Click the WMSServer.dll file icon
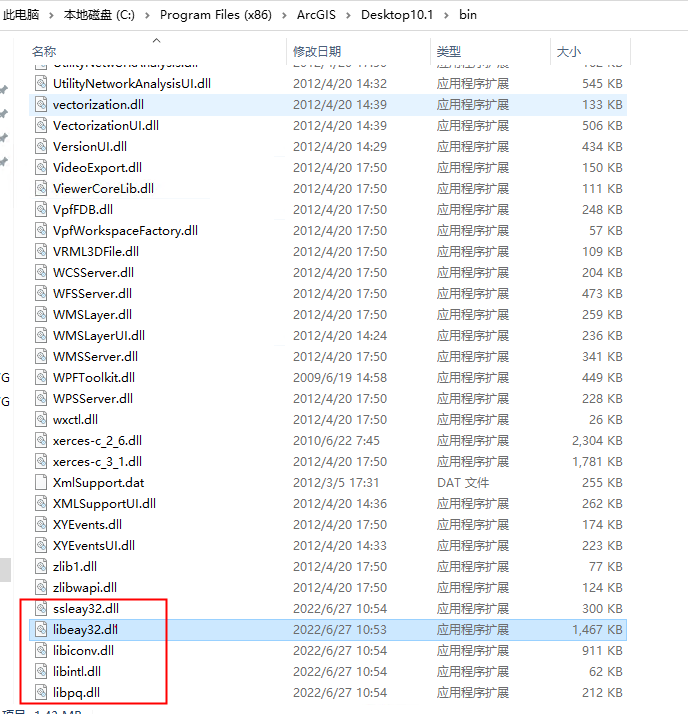Image resolution: width=688 pixels, height=714 pixels. [x=41, y=357]
